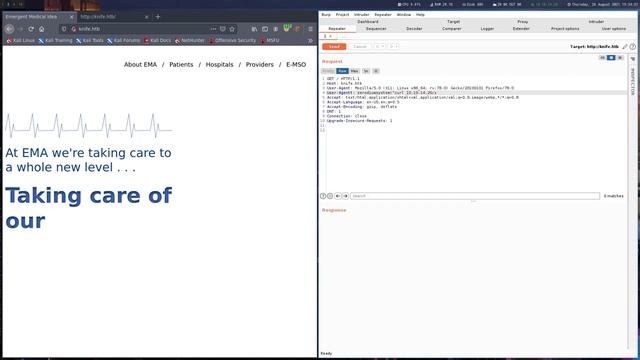Switch to Burp Logger tab

[x=487, y=29]
